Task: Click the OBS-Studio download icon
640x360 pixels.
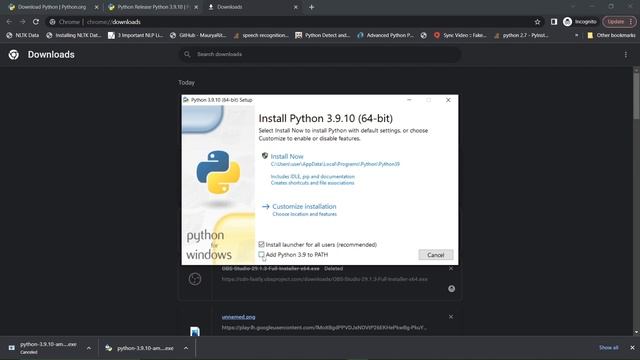Action: 195,279
